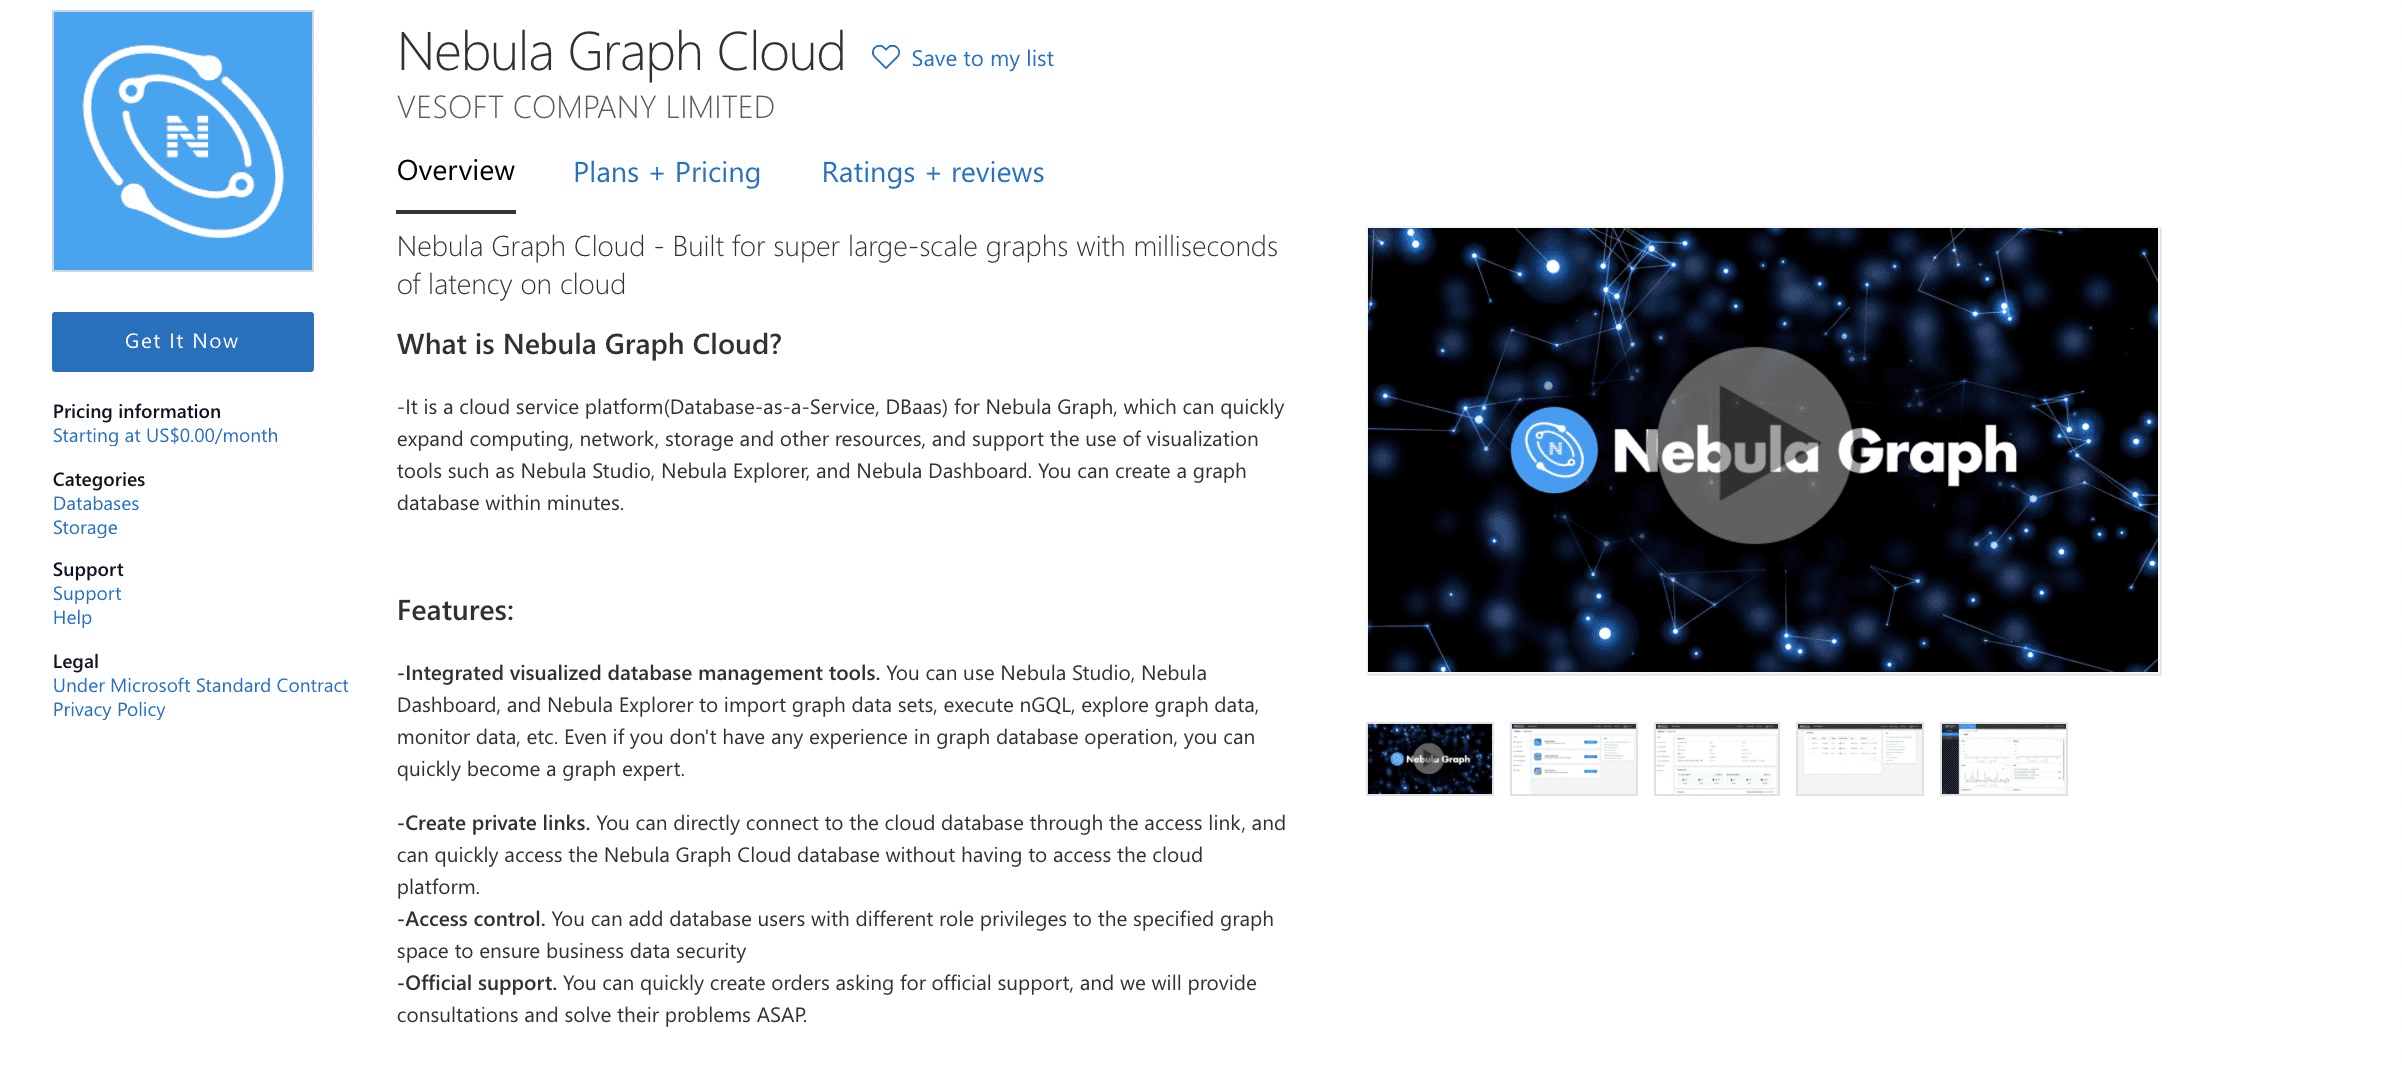
Task: Select the second product screenshot thumbnail
Action: tap(1573, 759)
